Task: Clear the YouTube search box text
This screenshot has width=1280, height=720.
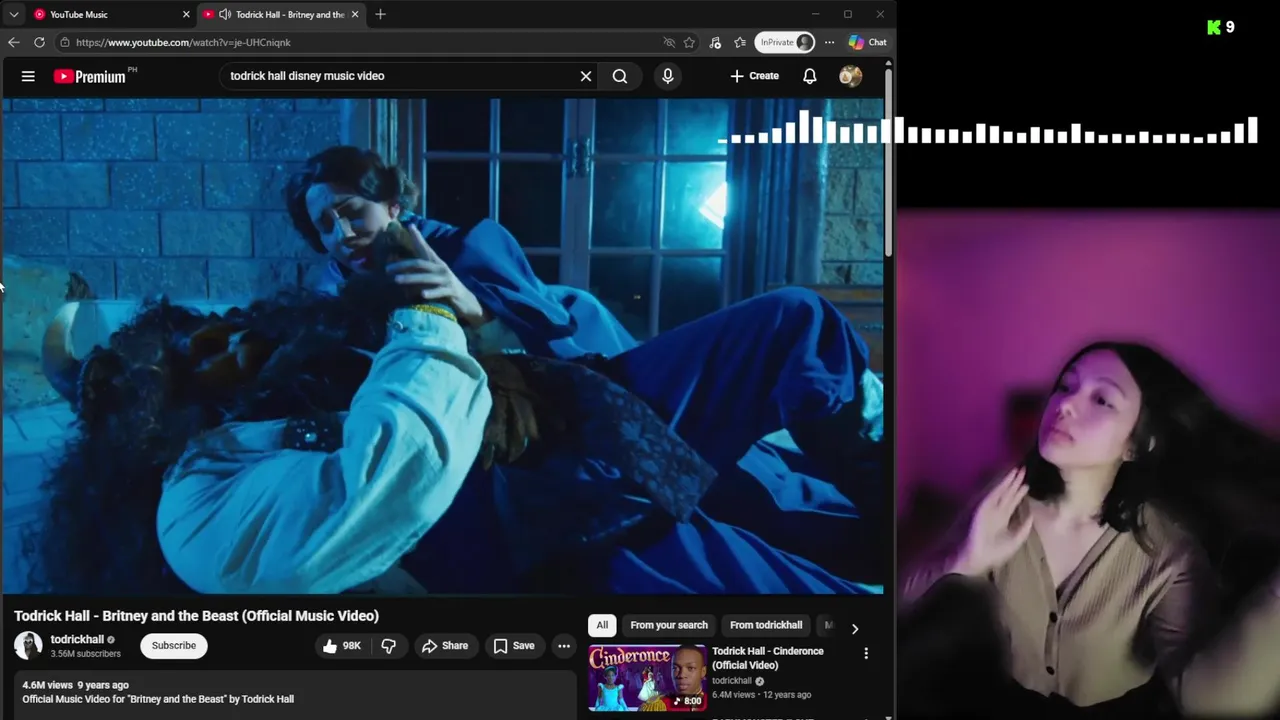Action: click(586, 76)
